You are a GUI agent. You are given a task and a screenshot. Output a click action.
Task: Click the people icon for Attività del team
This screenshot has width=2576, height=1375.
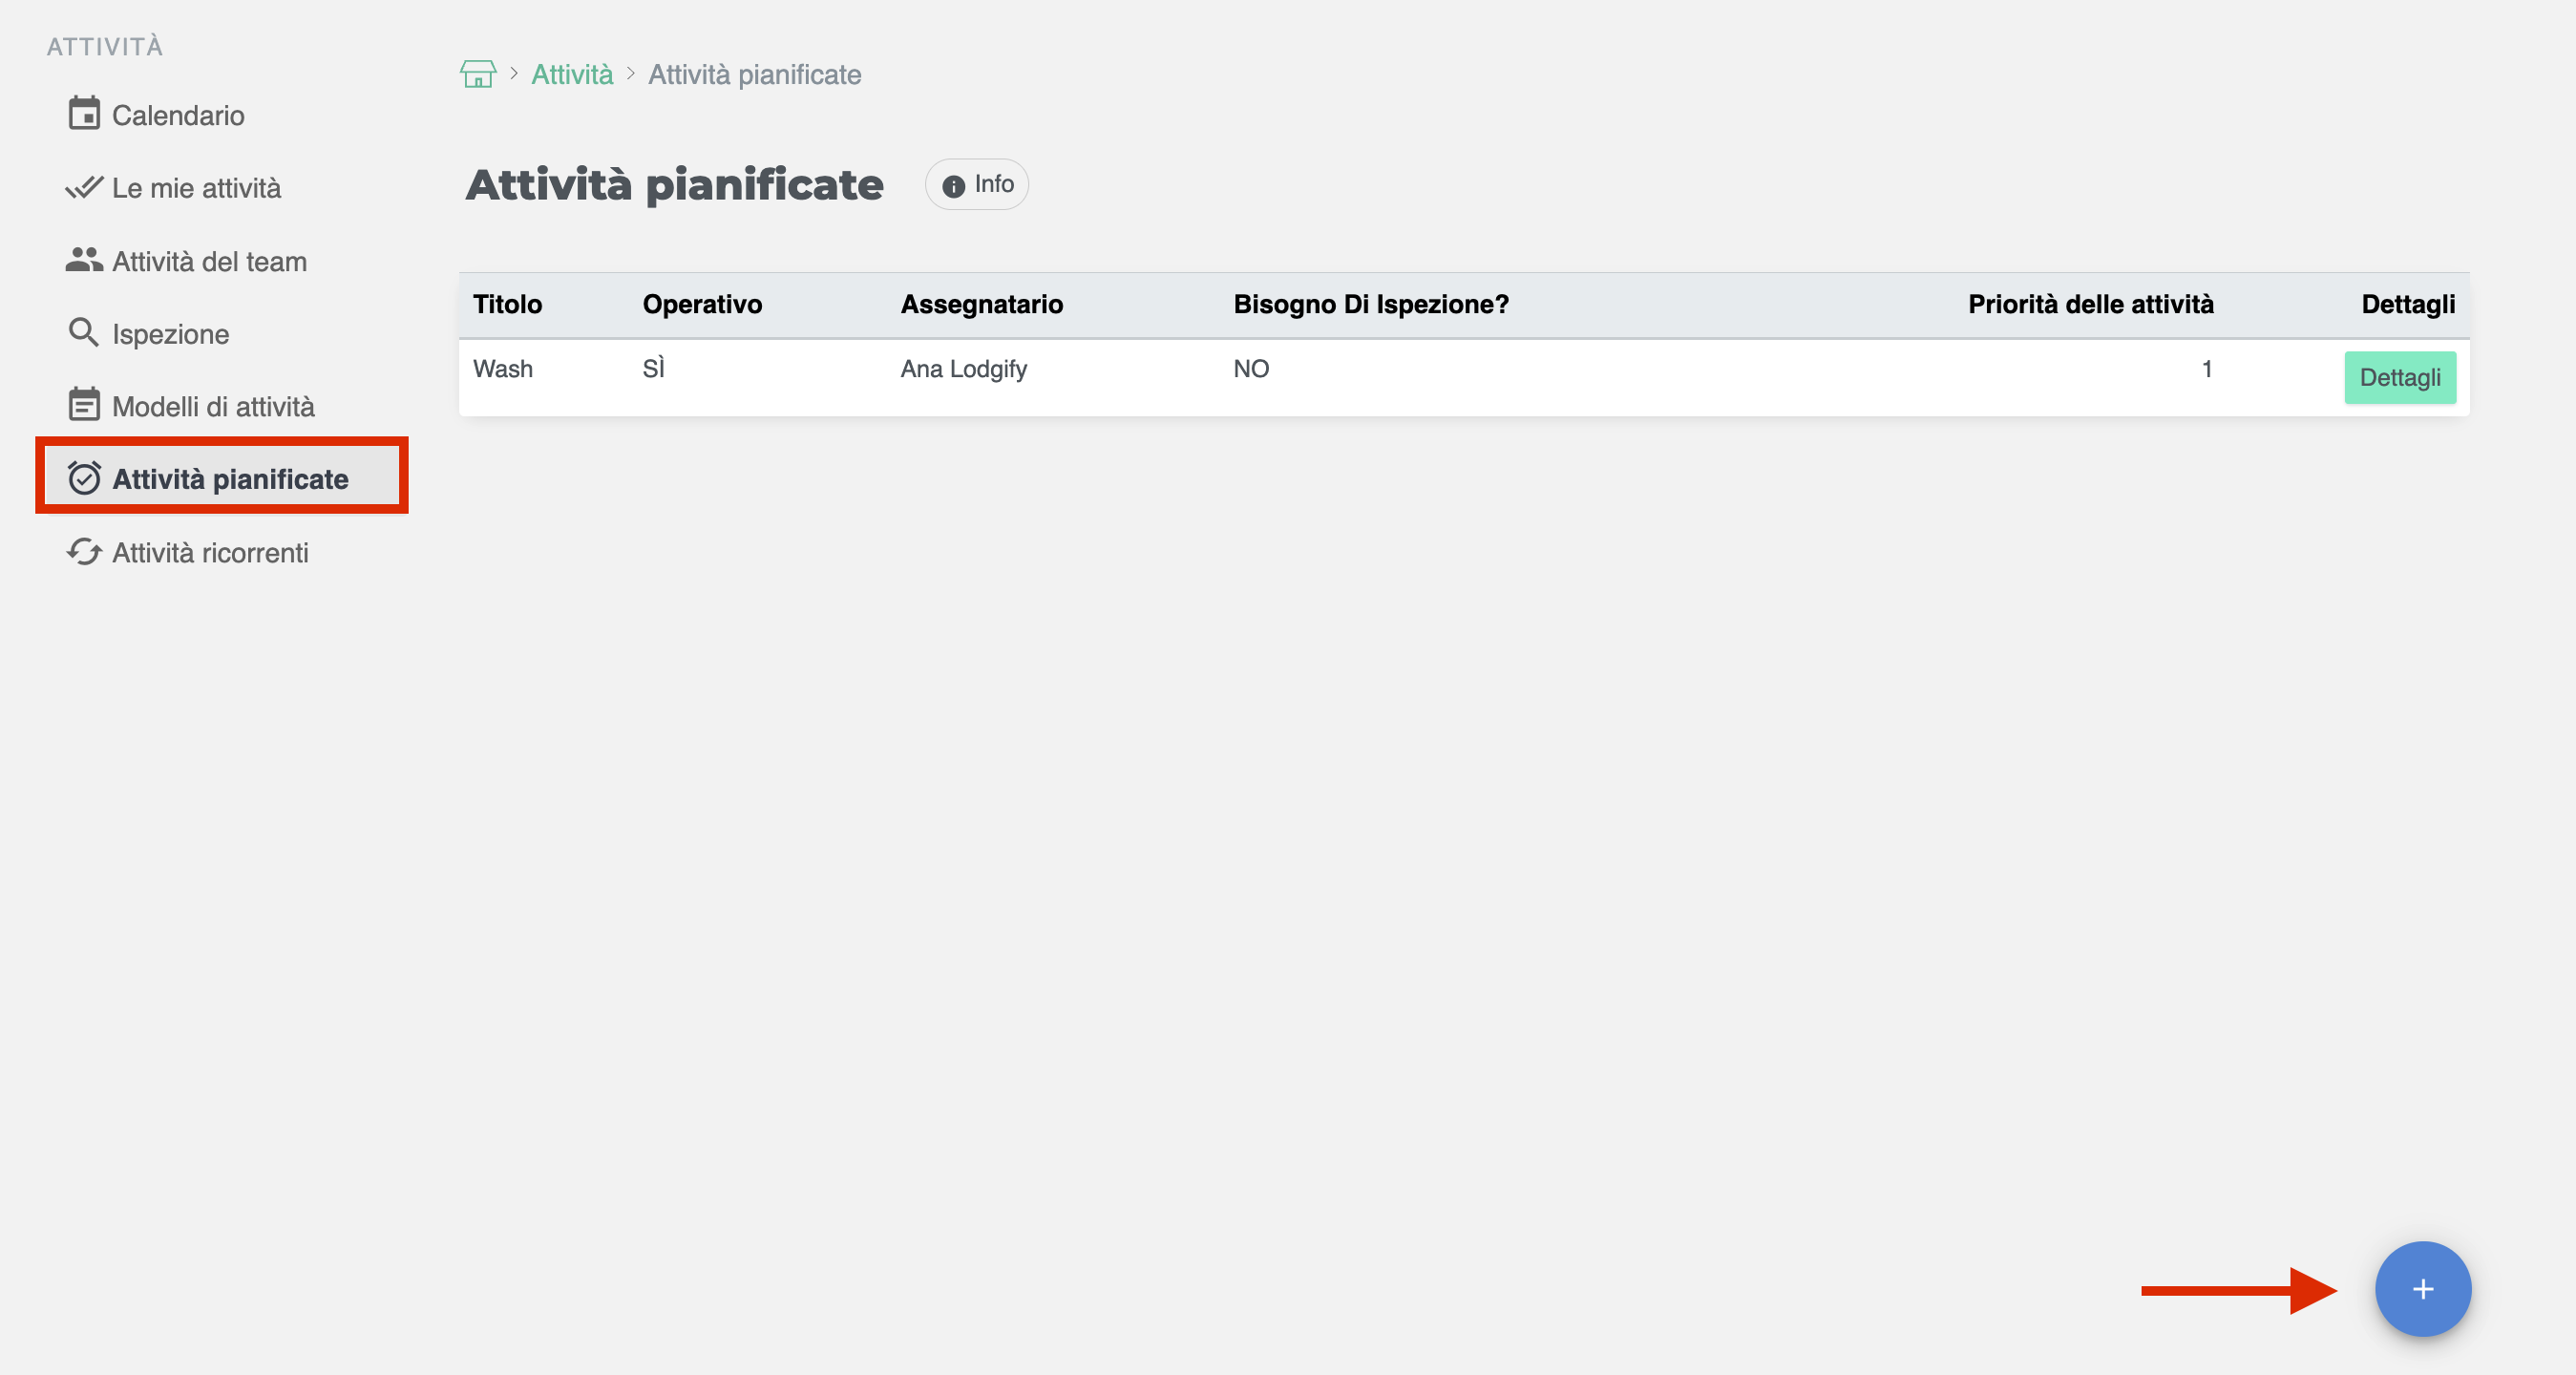pyautogui.click(x=84, y=260)
